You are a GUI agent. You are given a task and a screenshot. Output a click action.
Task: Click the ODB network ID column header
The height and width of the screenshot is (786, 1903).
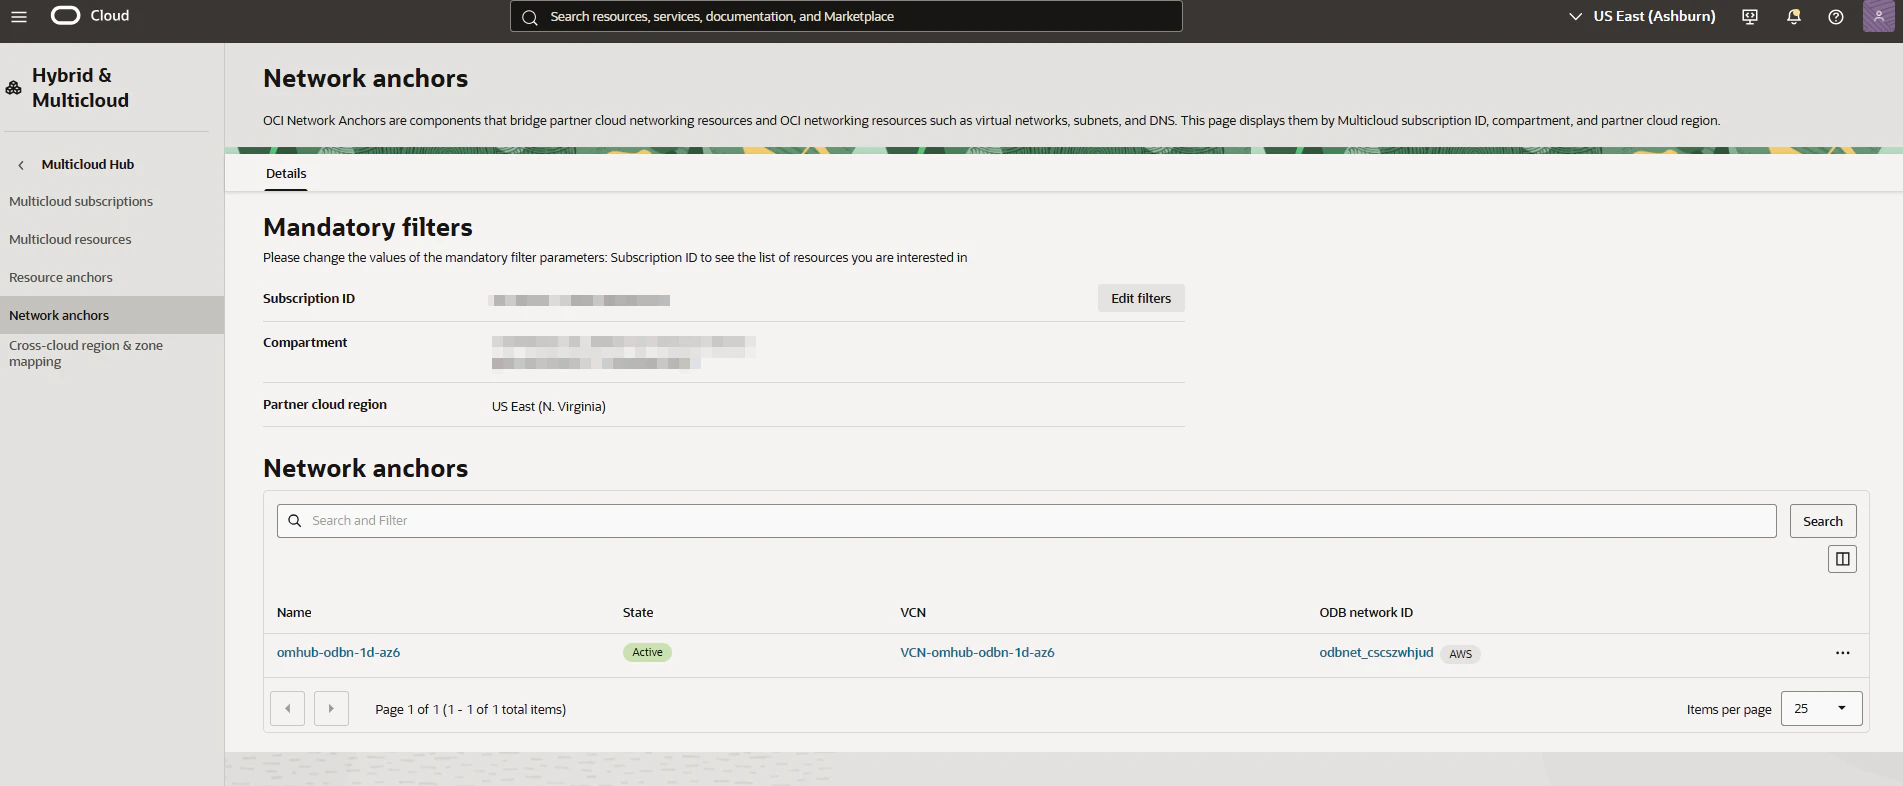click(1366, 613)
